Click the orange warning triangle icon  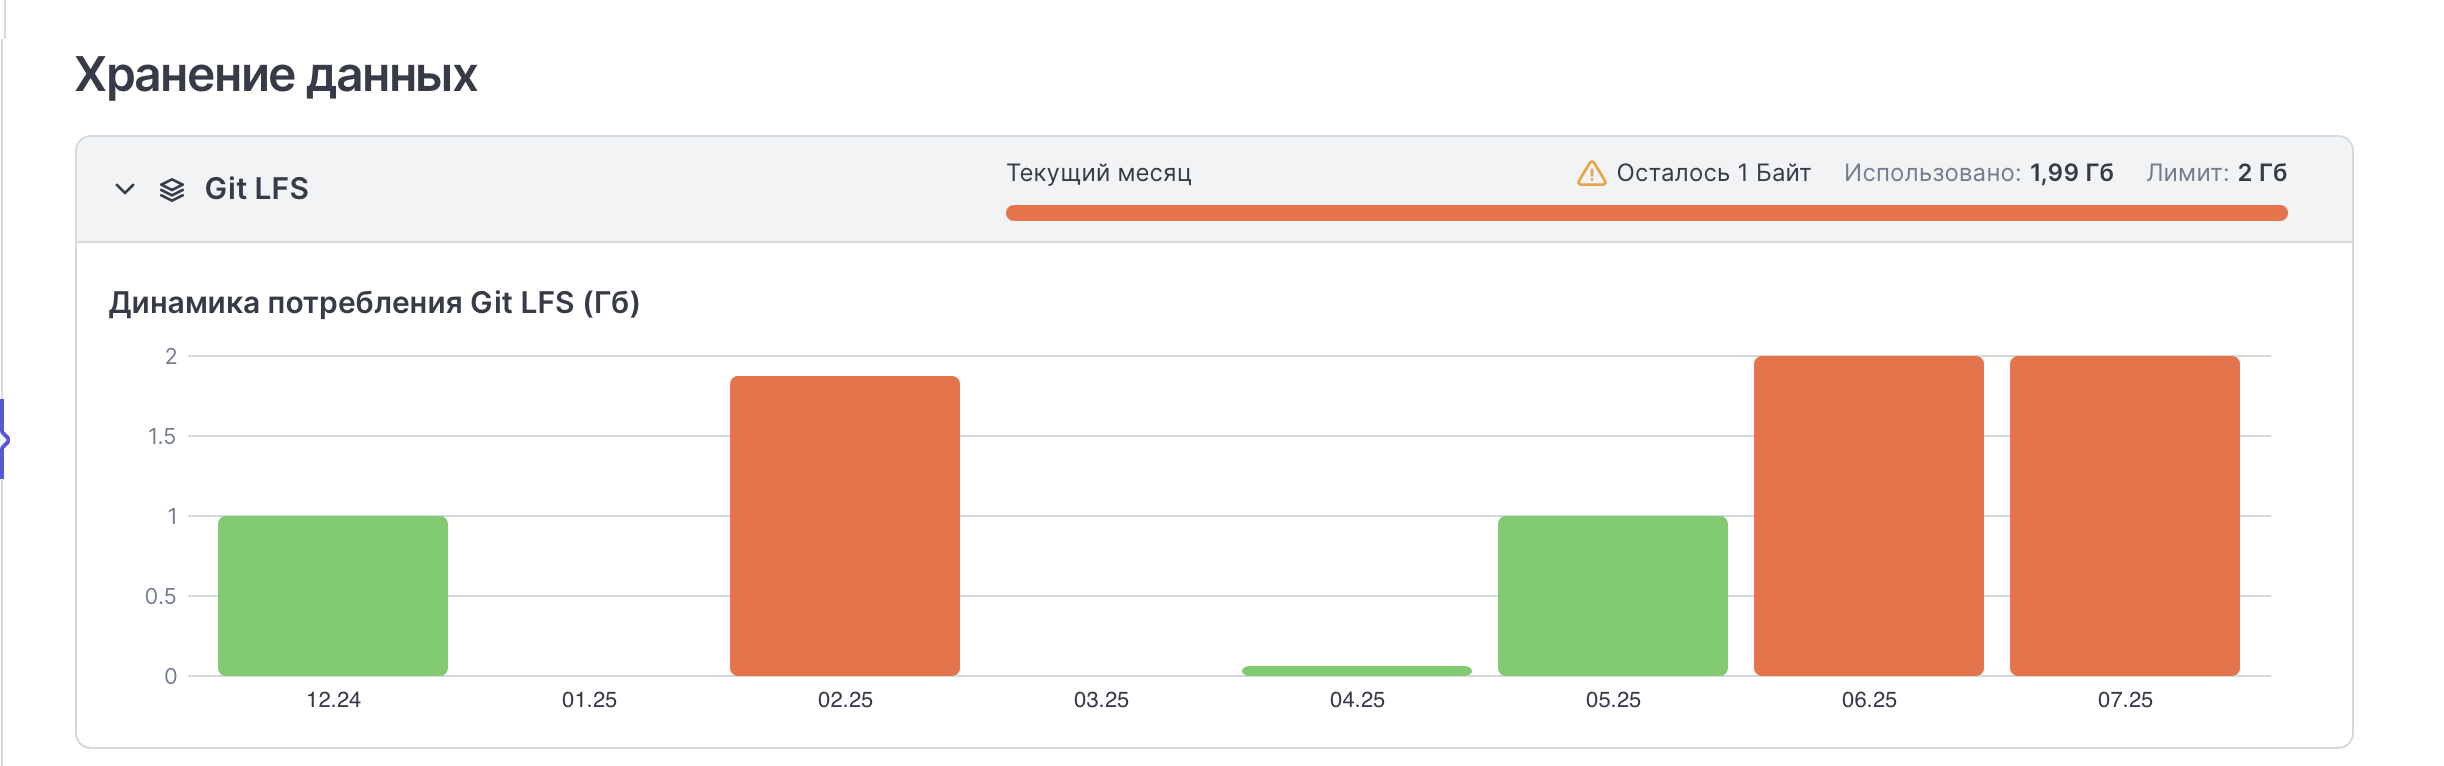coord(1591,173)
